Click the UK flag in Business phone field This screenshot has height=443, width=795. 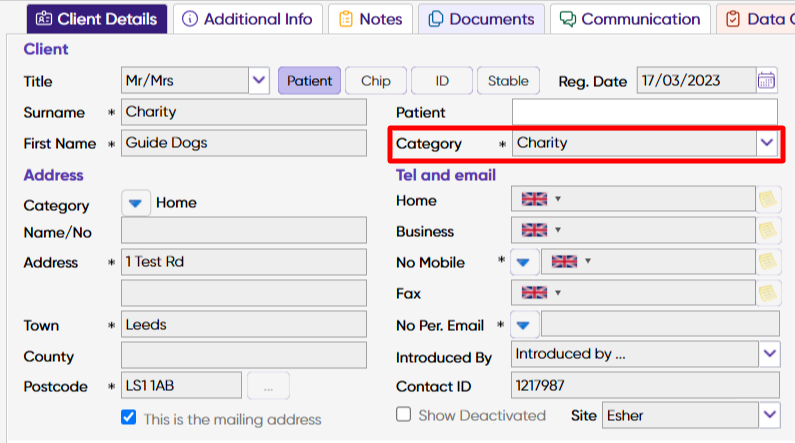pyautogui.click(x=534, y=231)
